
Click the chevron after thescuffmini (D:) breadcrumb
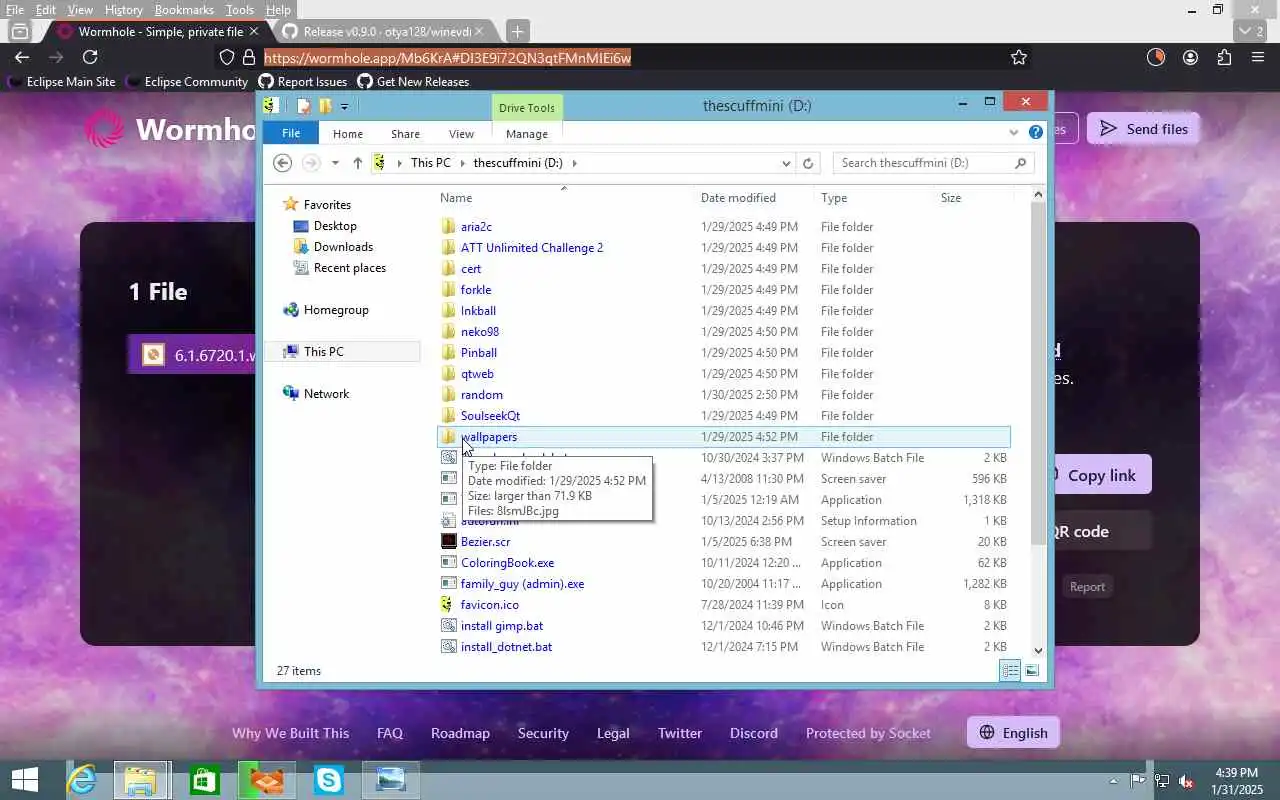[575, 163]
